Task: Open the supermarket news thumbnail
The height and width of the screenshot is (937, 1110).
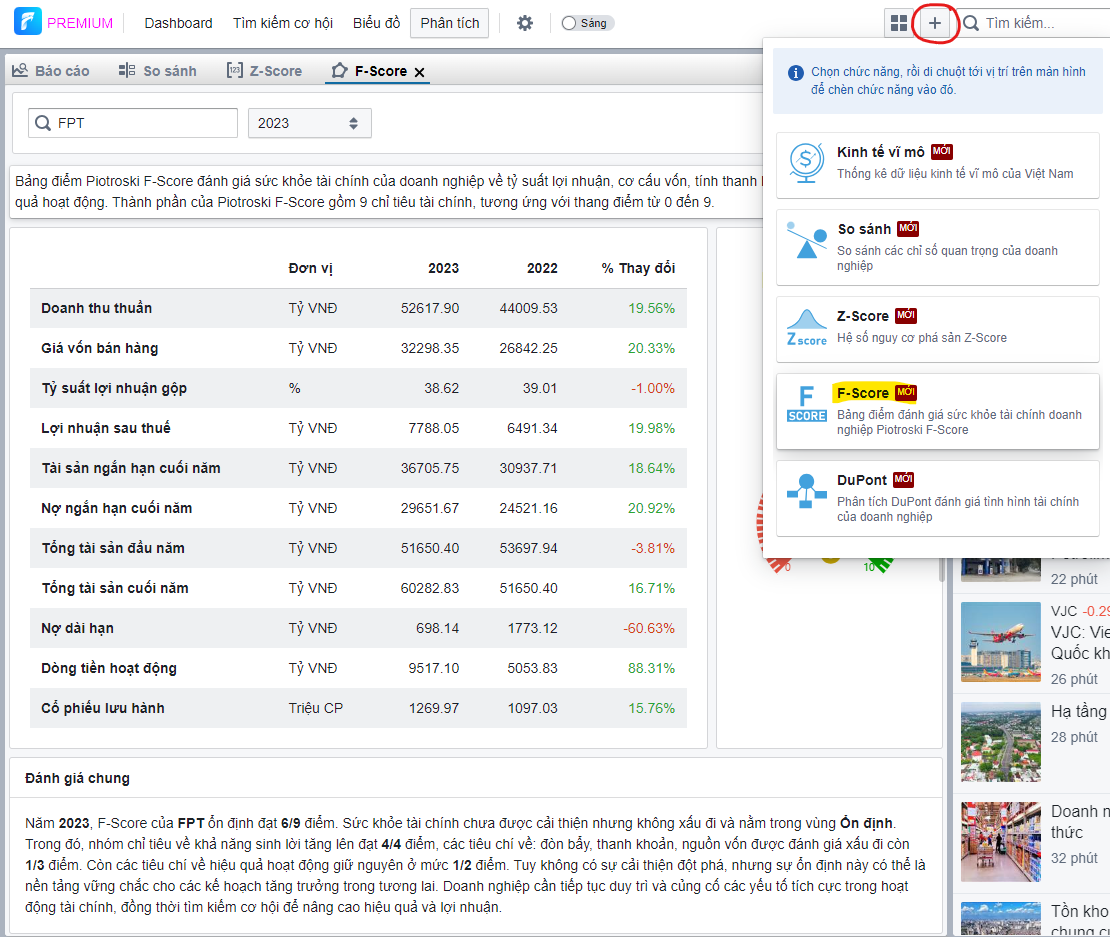Action: [1001, 841]
